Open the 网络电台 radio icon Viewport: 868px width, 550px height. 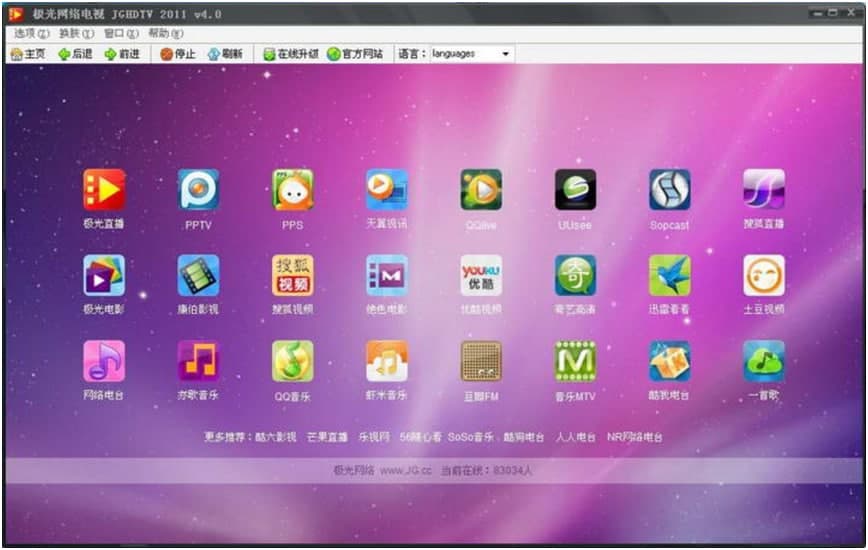point(104,361)
